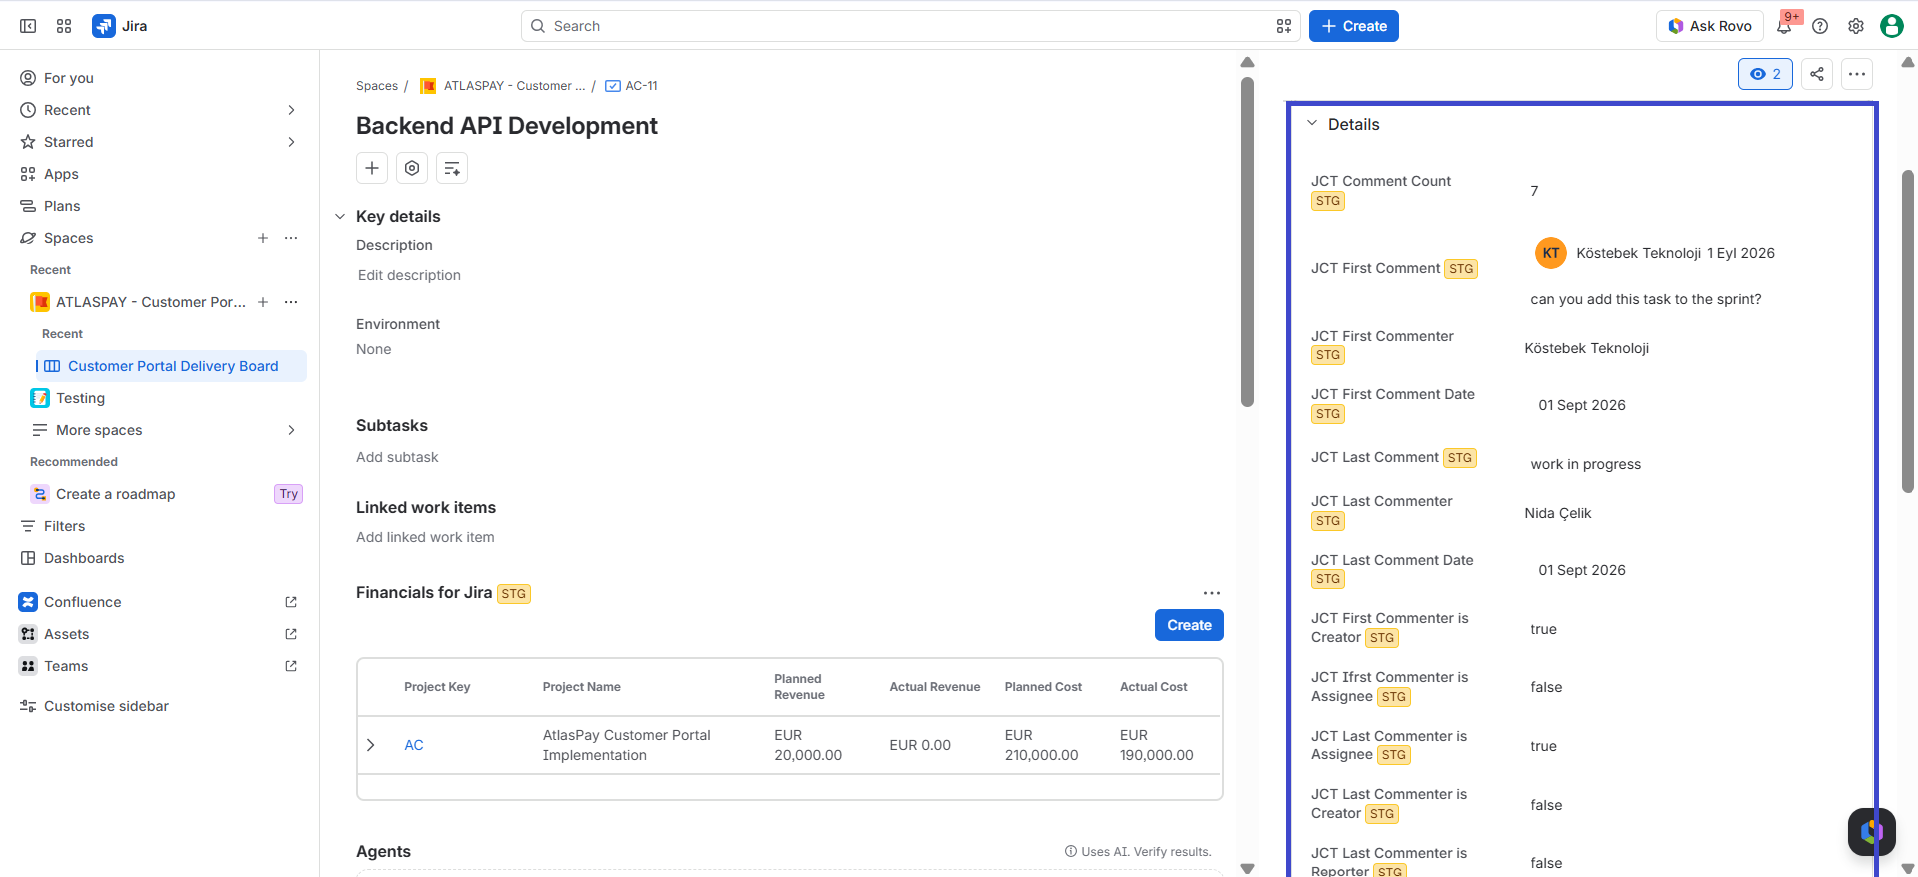The height and width of the screenshot is (877, 1918).
Task: Open the external-link icon beside Confluence
Action: coord(291,602)
